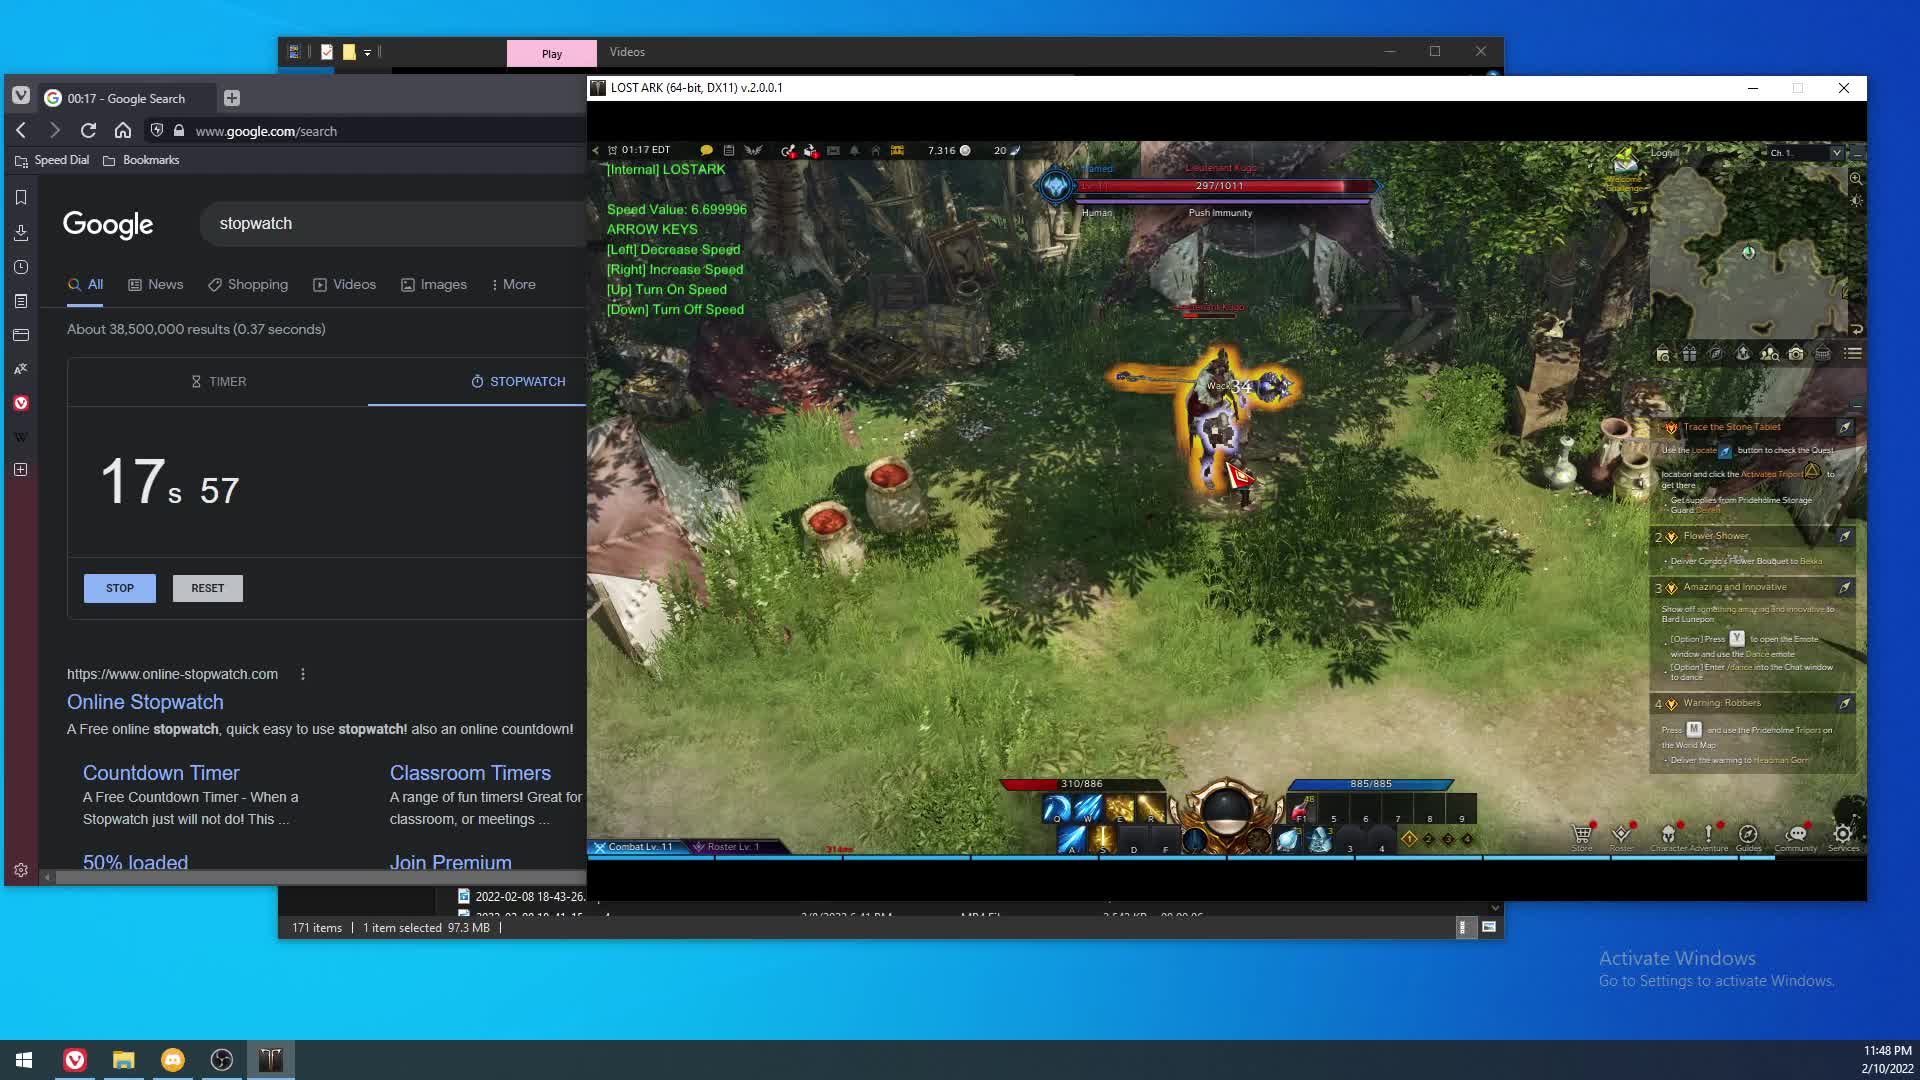Click the camera screenshot icon under minimap
Image resolution: width=1920 pixels, height=1080 pixels.
(1796, 354)
